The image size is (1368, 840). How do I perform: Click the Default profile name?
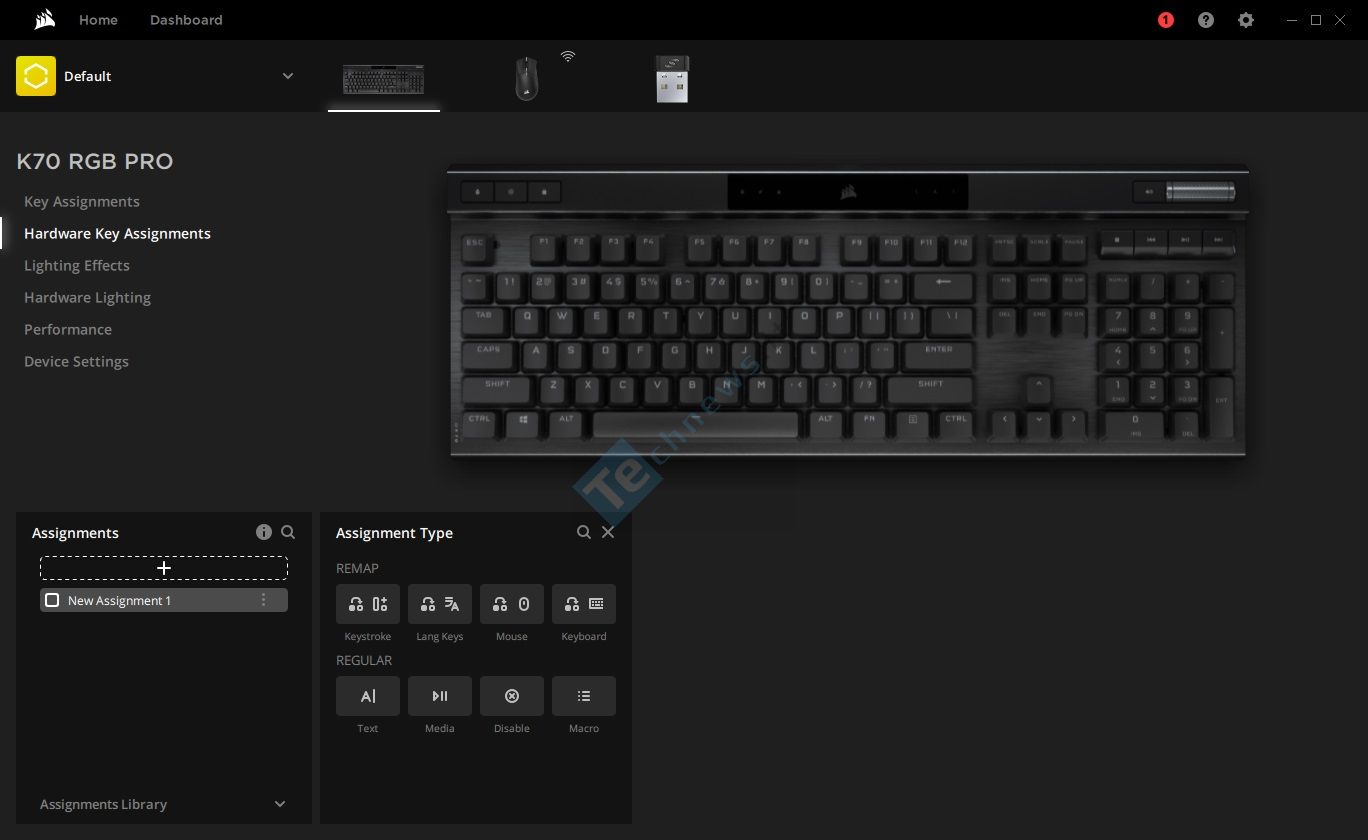(88, 76)
